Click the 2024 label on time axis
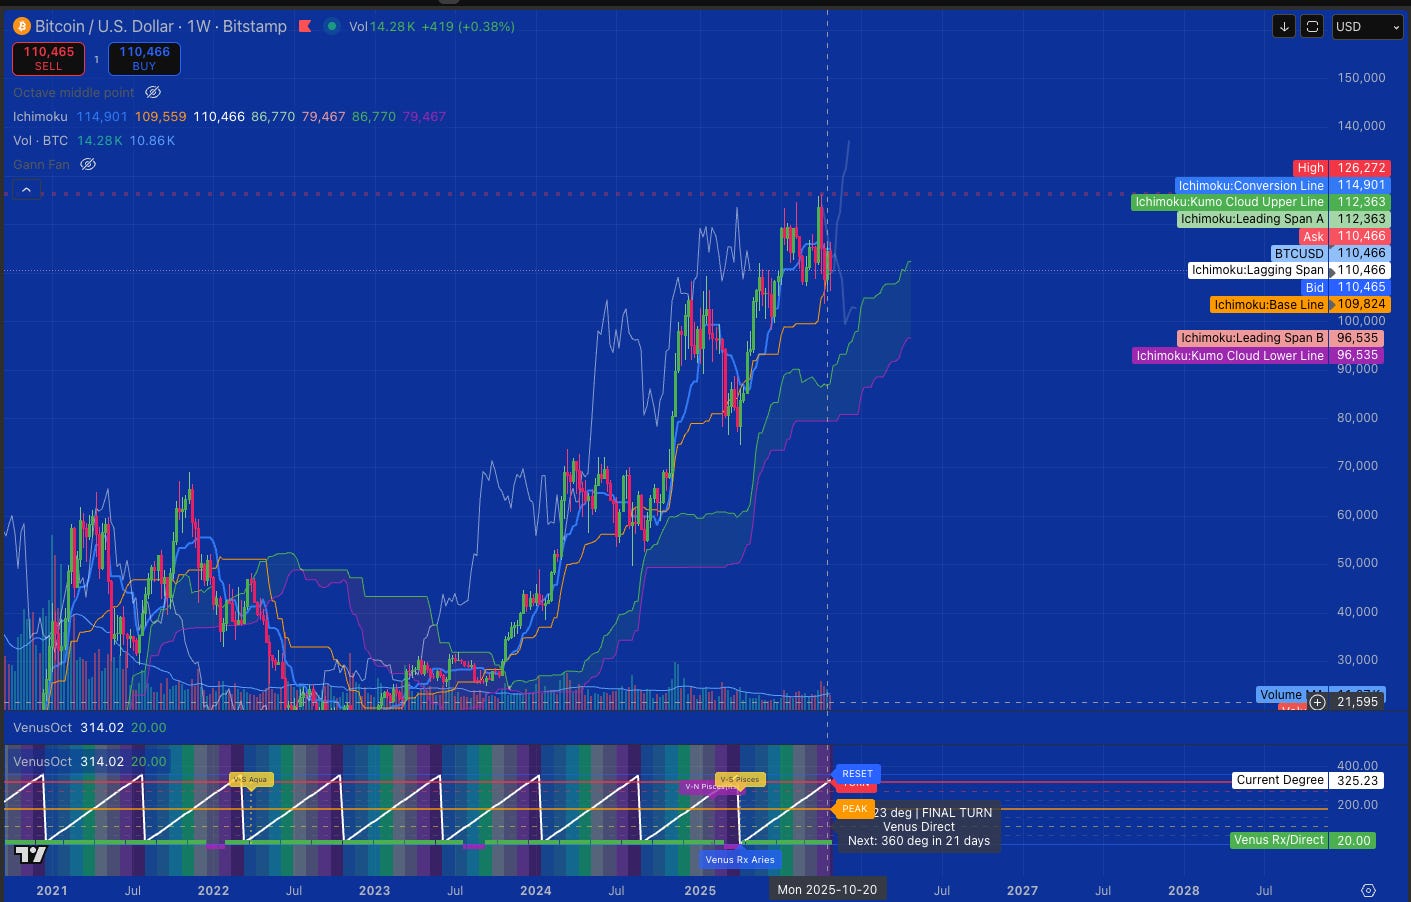The image size is (1411, 902). coord(535,890)
